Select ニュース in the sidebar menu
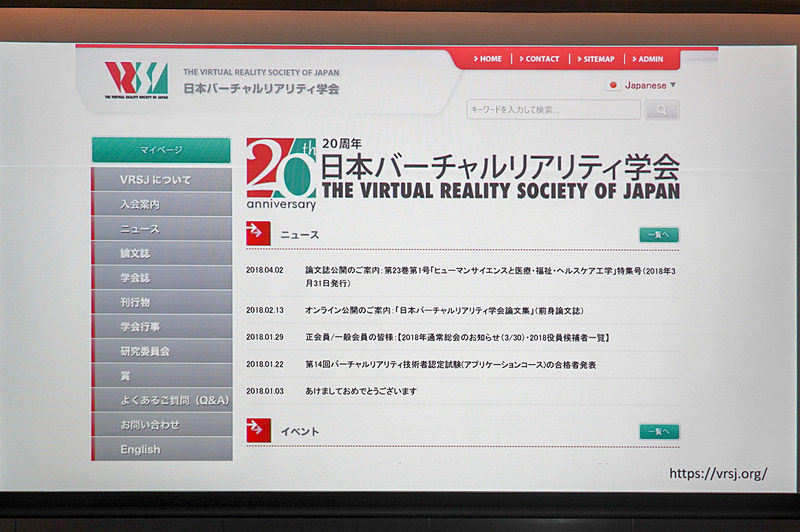 point(162,229)
